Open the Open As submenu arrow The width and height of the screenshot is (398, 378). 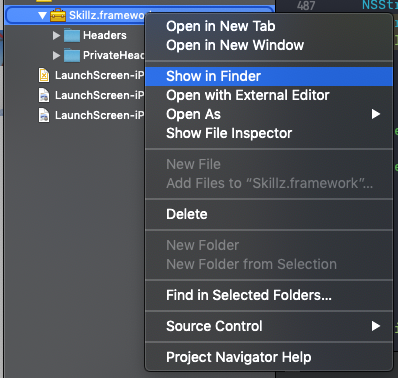(376, 114)
